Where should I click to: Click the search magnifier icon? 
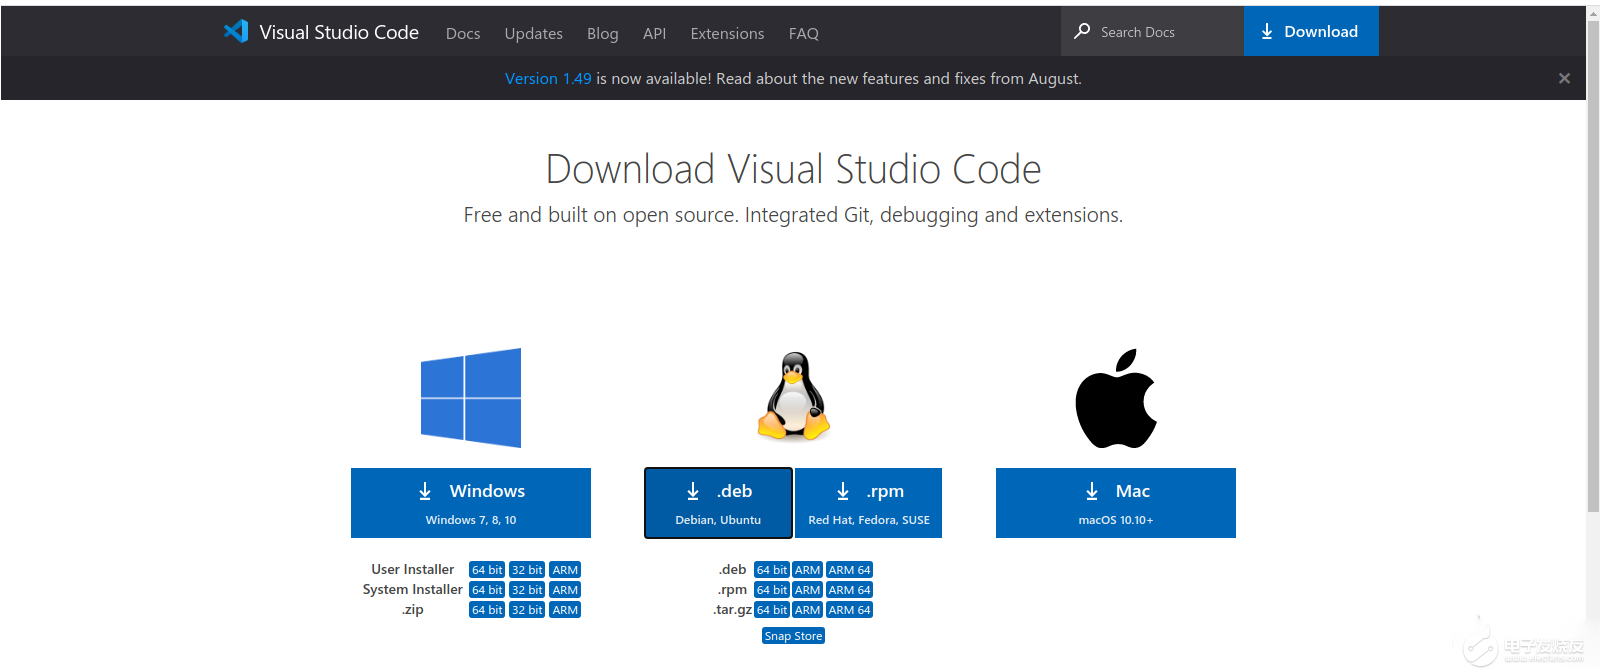click(1082, 31)
